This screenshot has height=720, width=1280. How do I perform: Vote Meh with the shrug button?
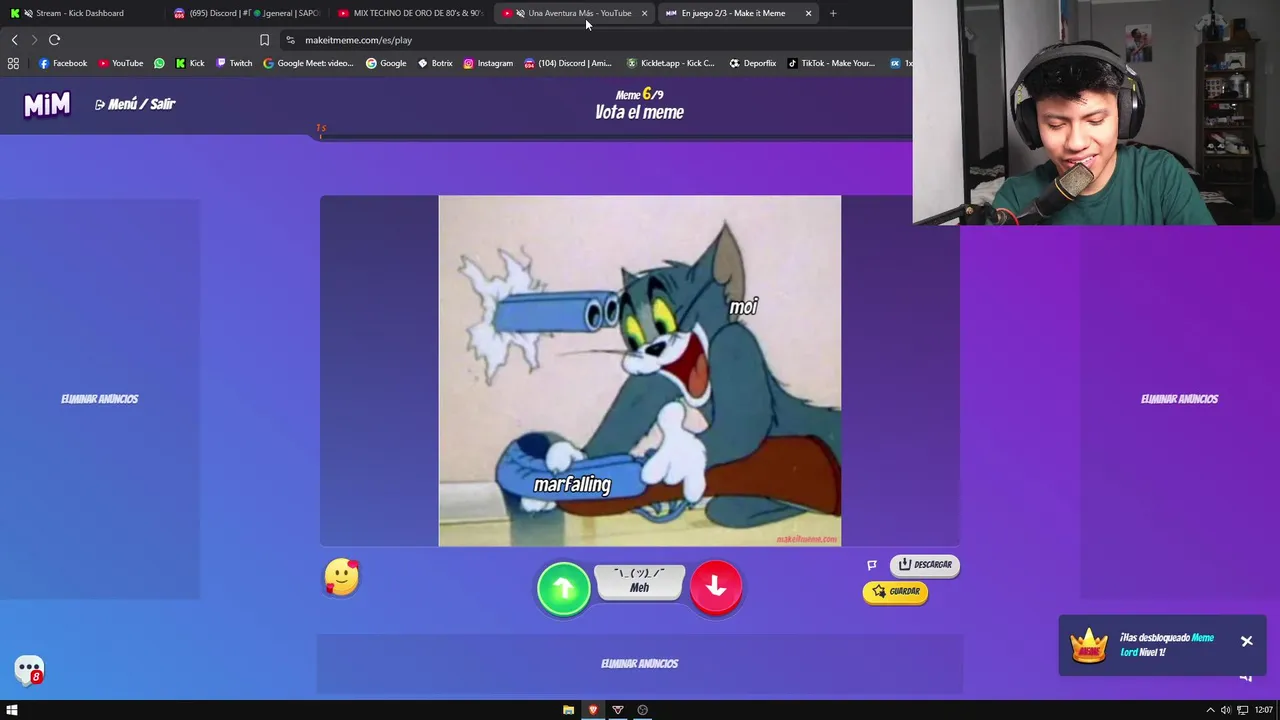[640, 582]
